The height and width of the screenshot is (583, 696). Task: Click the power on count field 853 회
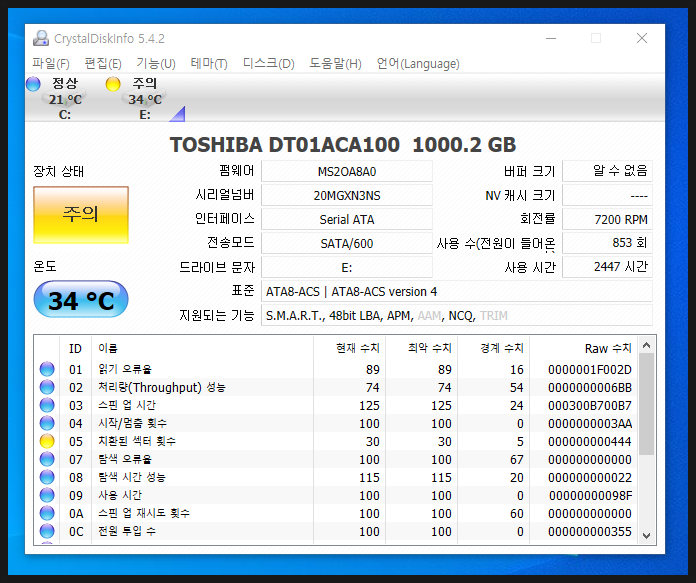(x=607, y=243)
